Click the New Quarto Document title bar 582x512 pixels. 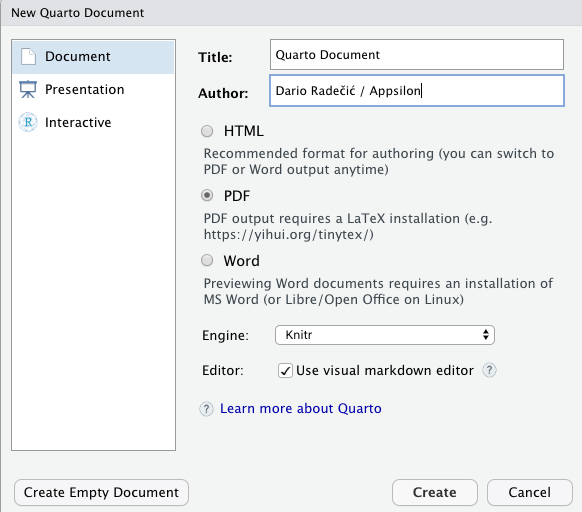point(291,13)
